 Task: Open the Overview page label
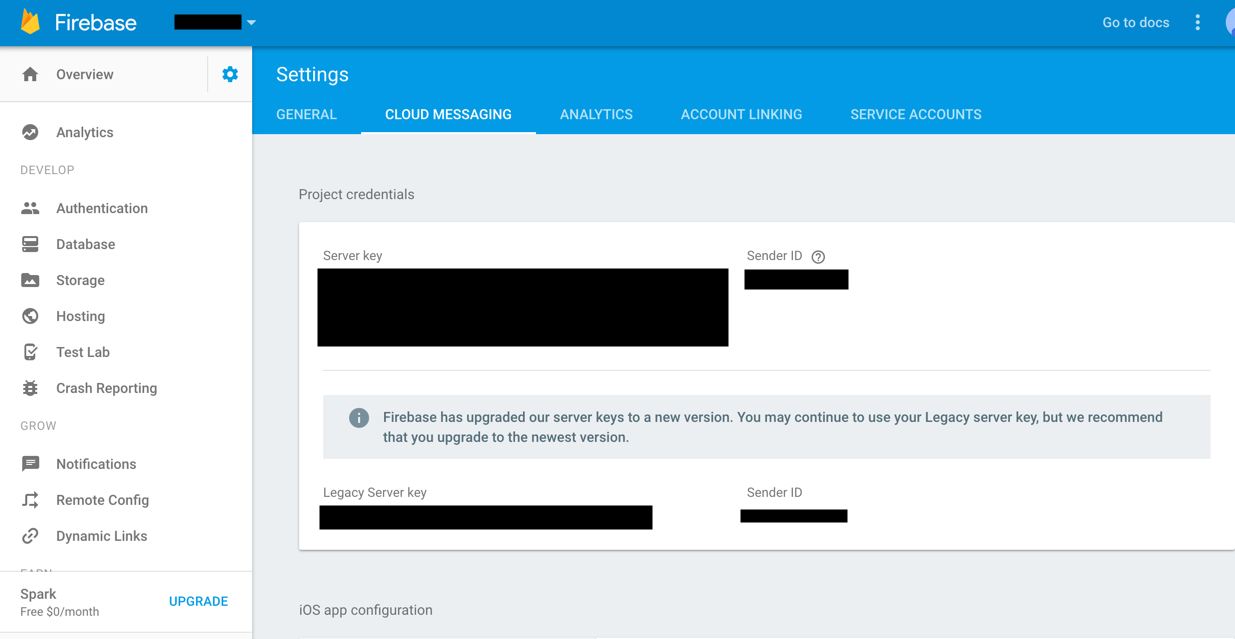click(85, 74)
